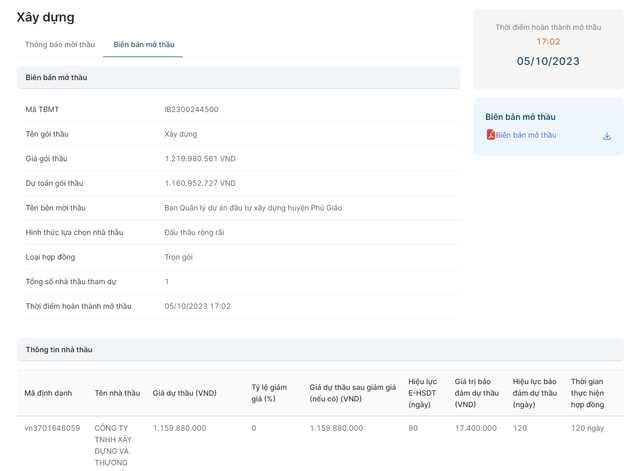Click the Biên bản mở thầu section header
Image resolution: width=640 pixels, height=471 pixels.
click(x=56, y=77)
